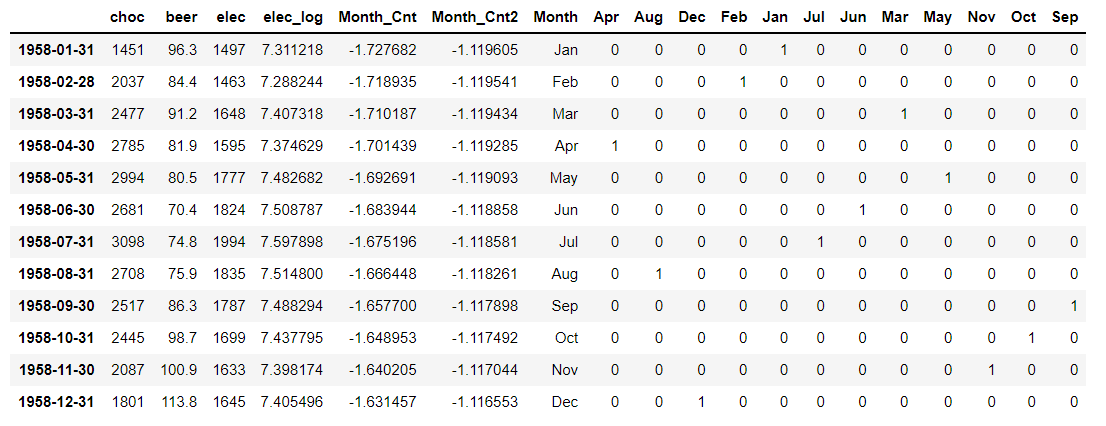Select the Sep column header
Viewport: 1106px width, 426px height.
1065,18
